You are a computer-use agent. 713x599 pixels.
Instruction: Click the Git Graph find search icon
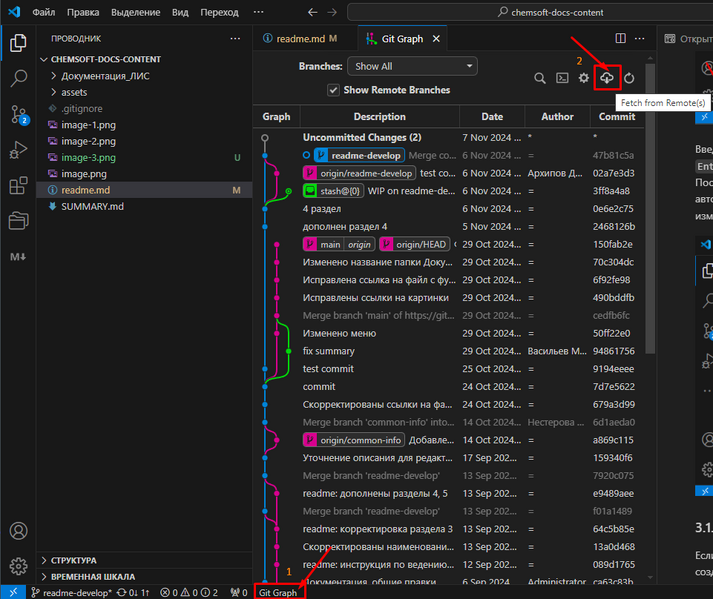(540, 78)
